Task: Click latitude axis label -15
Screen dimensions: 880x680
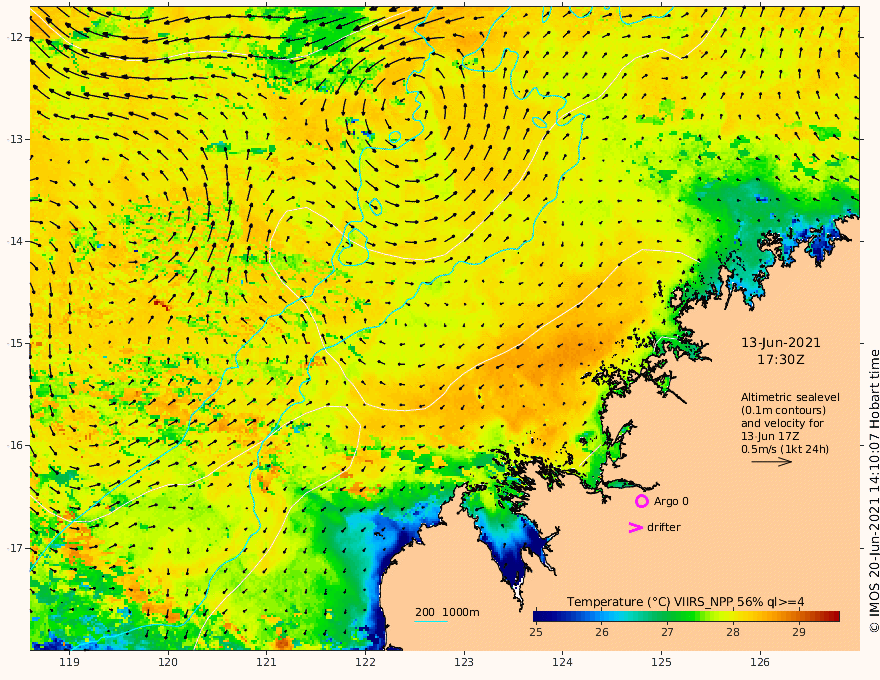Action: coord(15,343)
